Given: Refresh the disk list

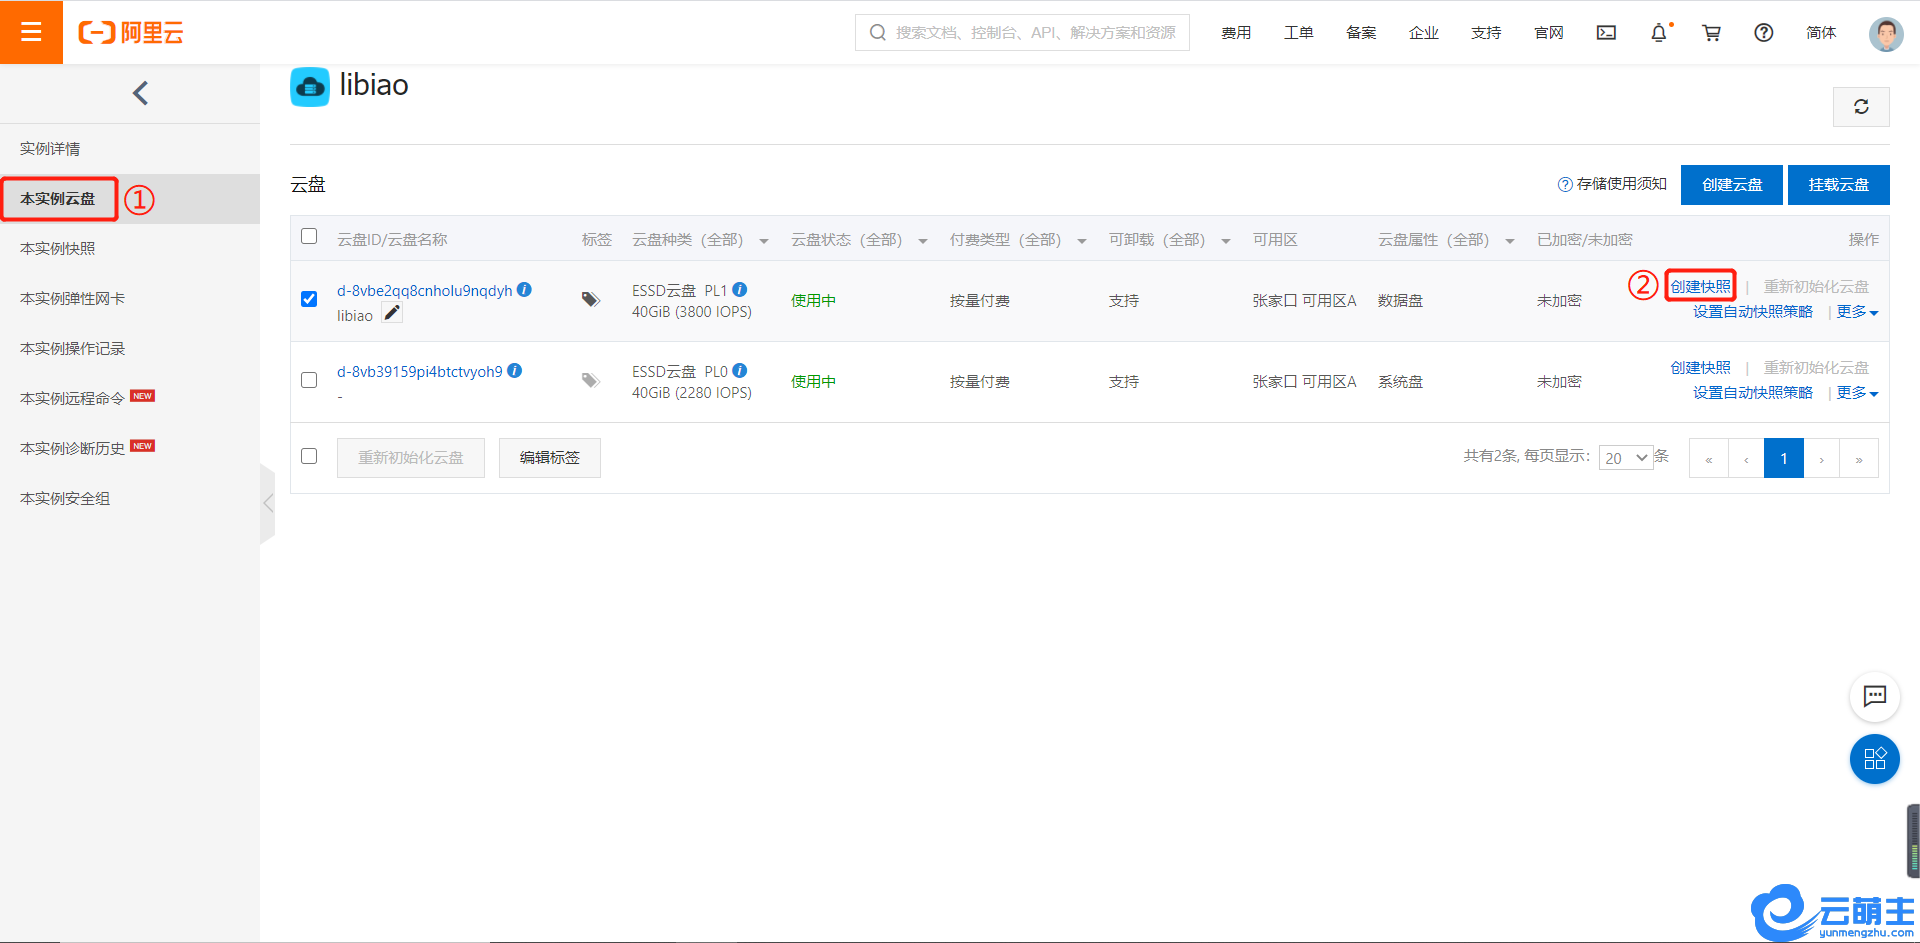Looking at the screenshot, I should tap(1860, 107).
